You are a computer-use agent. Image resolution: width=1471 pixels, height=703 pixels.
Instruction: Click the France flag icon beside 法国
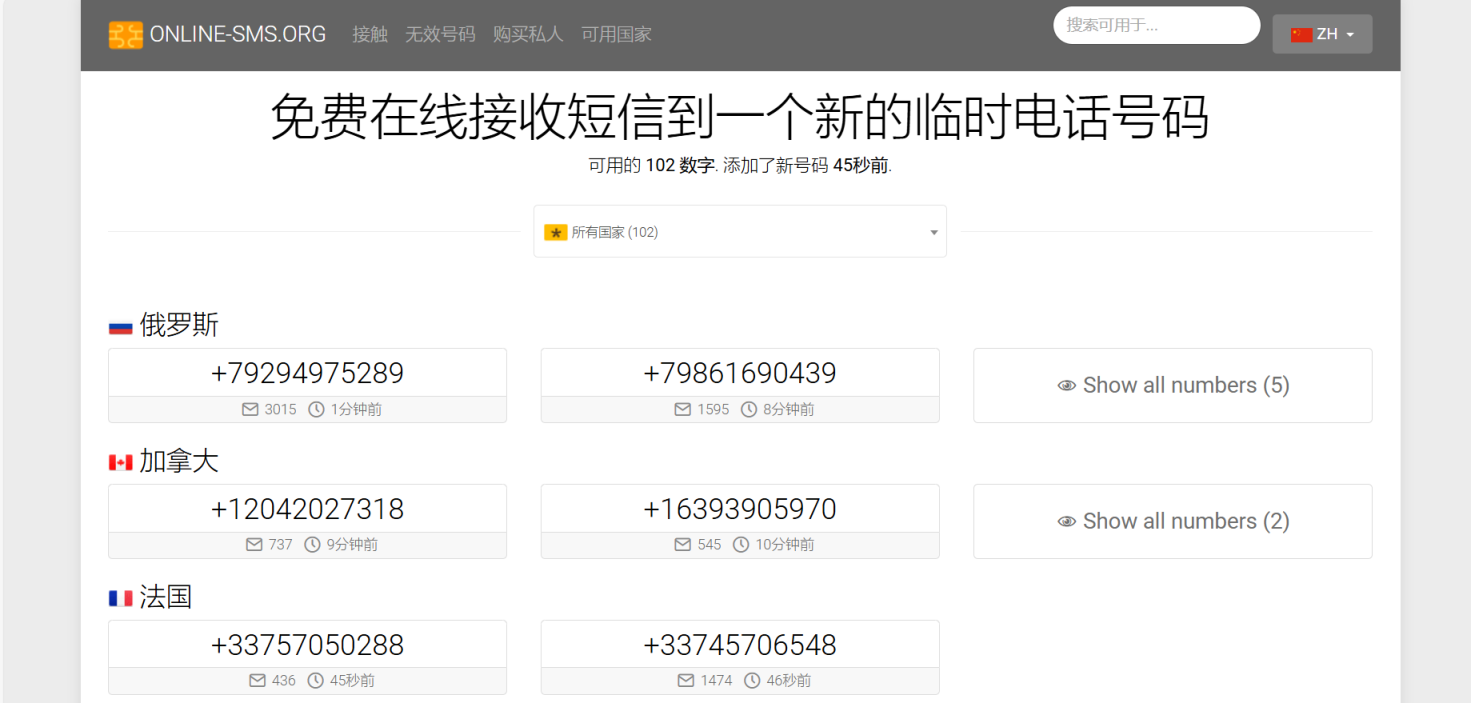pyautogui.click(x=119, y=597)
